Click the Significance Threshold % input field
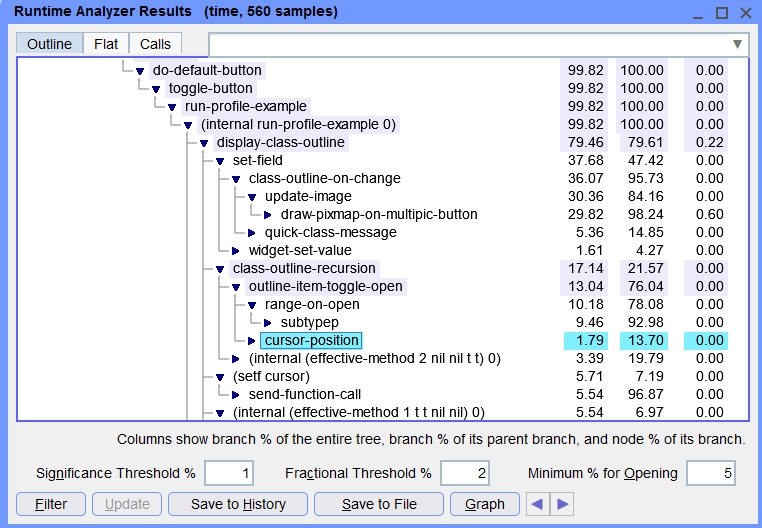 (x=229, y=473)
